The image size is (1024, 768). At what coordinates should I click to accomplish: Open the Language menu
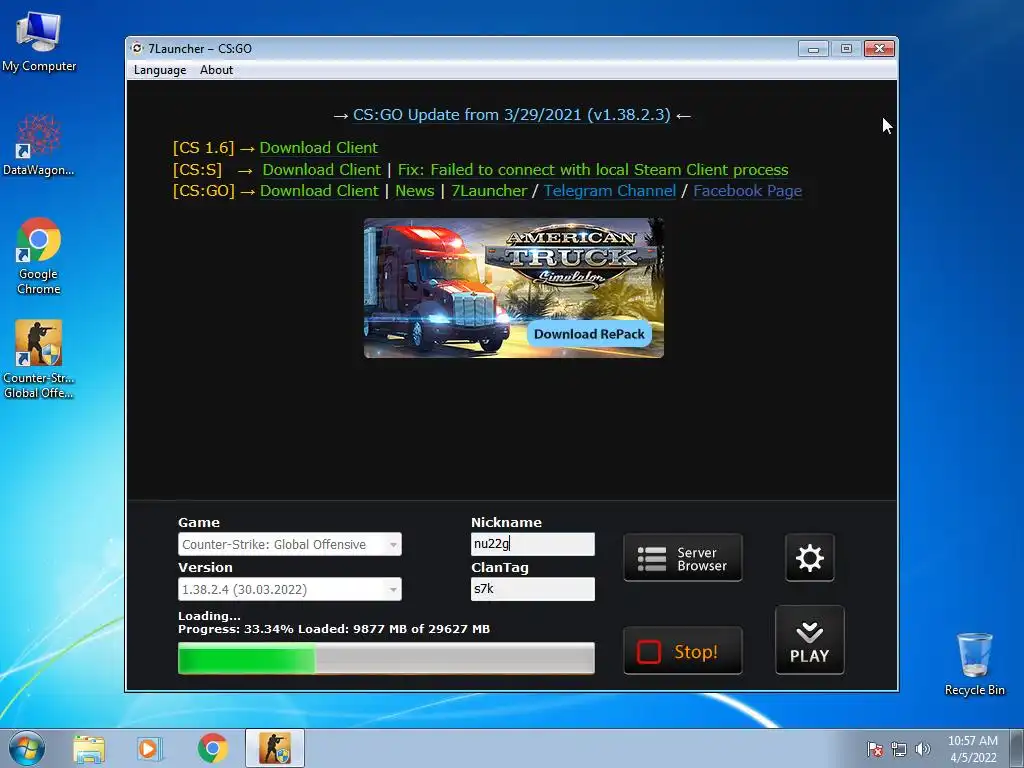(x=160, y=70)
